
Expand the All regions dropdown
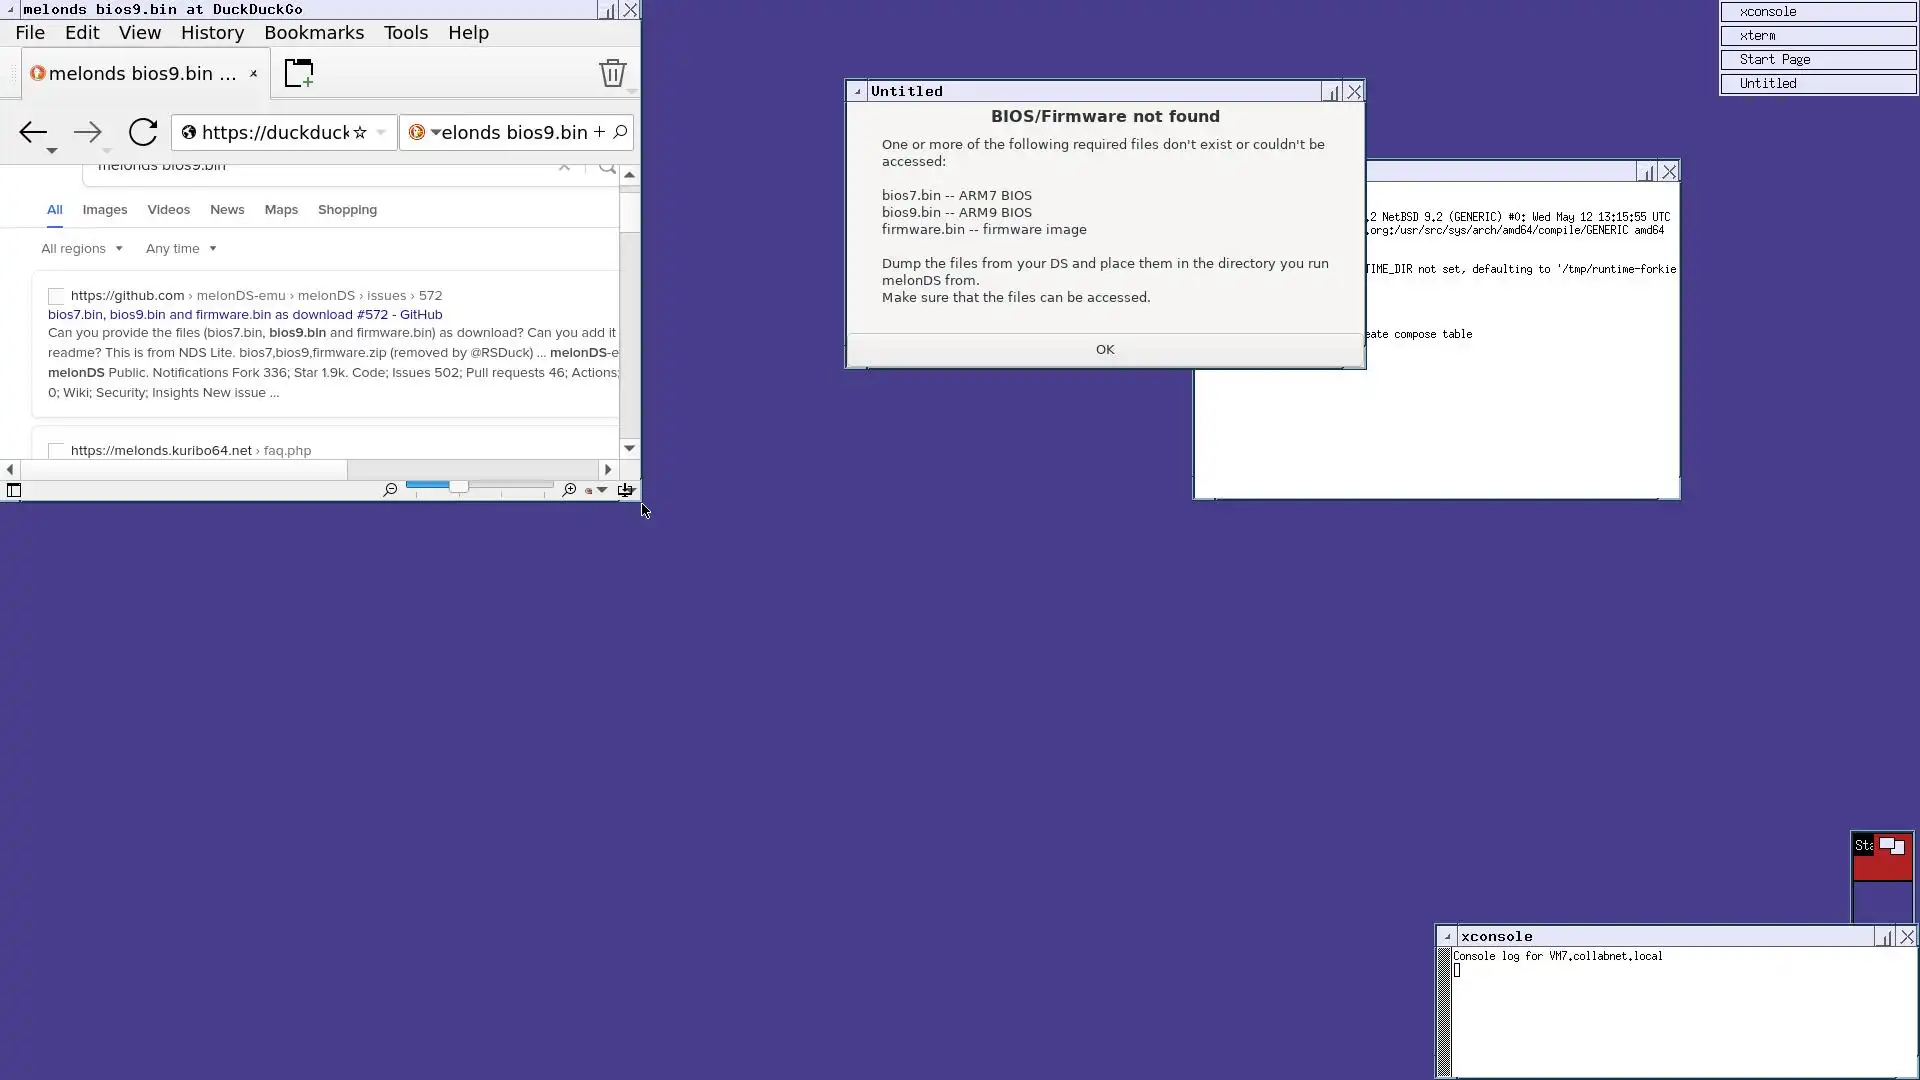(82, 248)
